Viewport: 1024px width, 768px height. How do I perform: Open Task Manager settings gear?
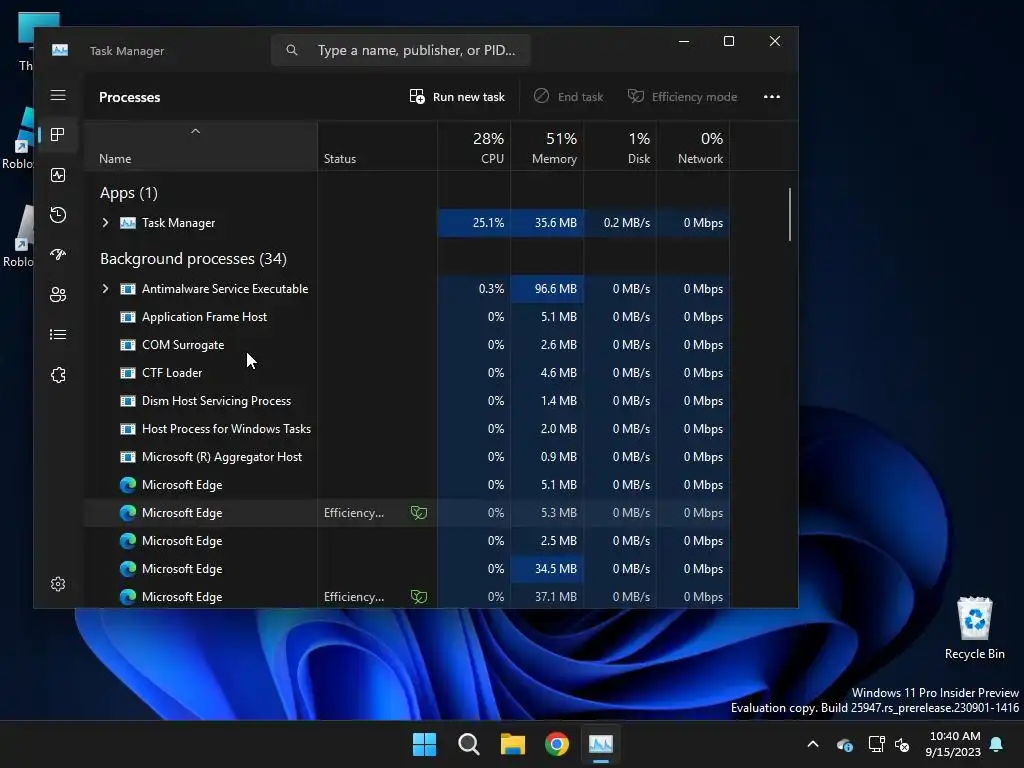[x=58, y=584]
